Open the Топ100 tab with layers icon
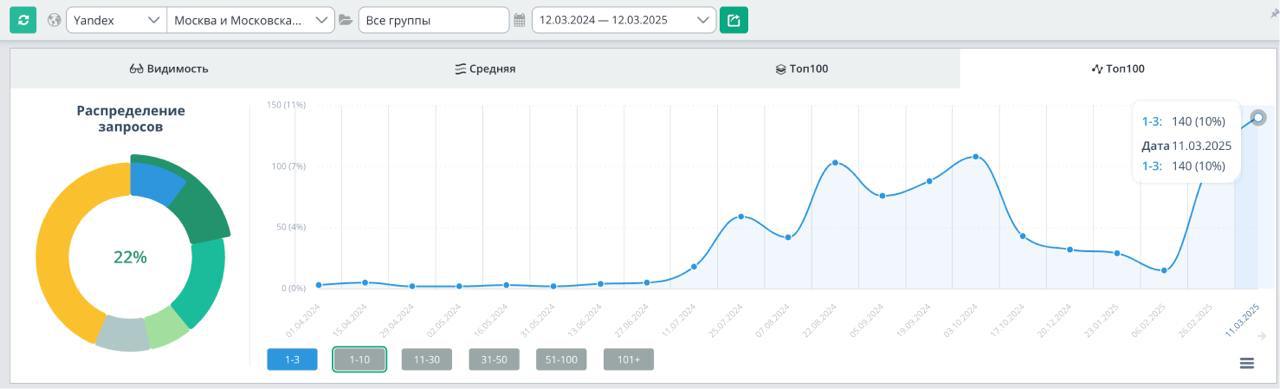 pos(801,69)
